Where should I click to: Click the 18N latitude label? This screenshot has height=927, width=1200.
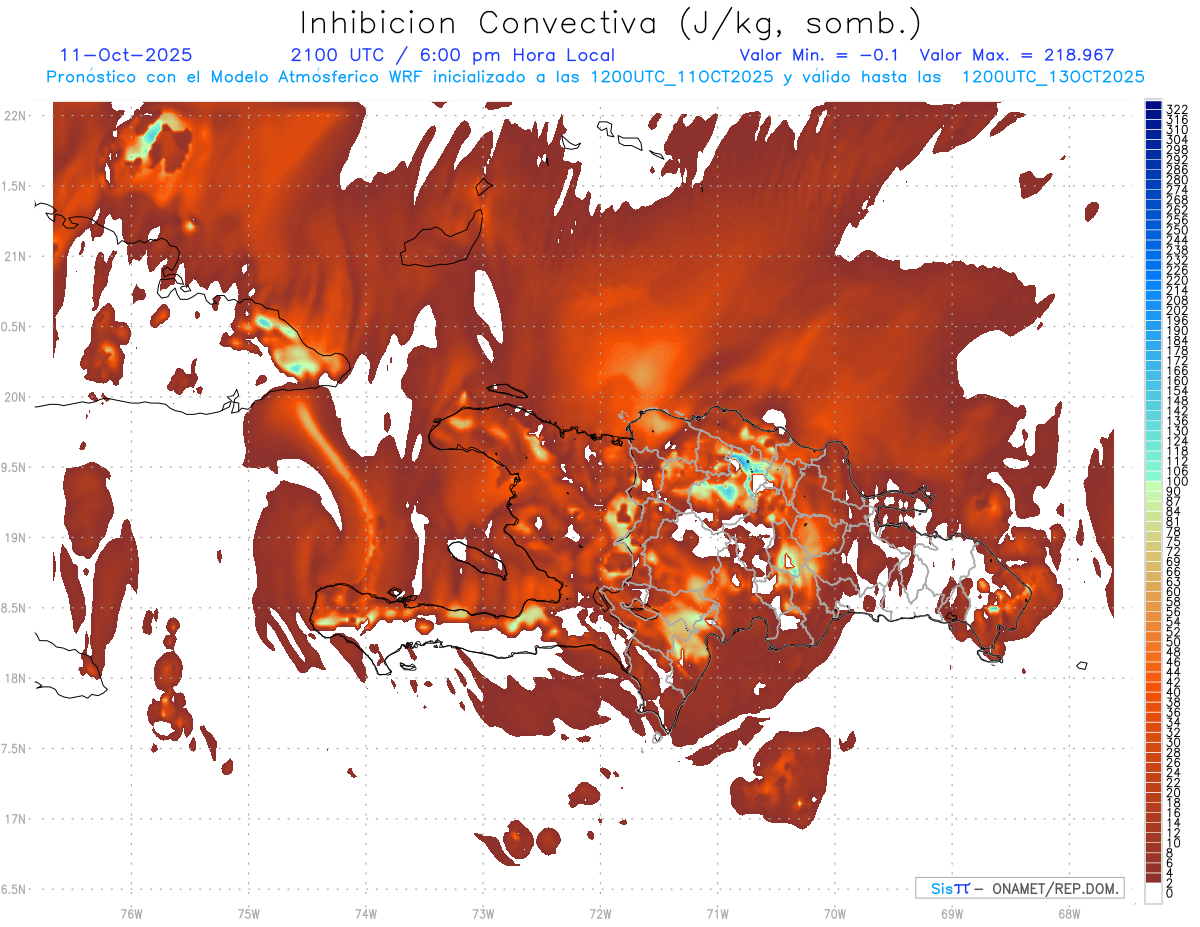click(x=15, y=678)
